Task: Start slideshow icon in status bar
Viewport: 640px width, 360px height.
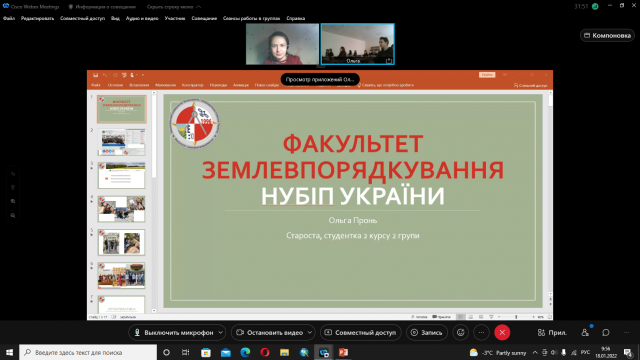Action: point(491,317)
